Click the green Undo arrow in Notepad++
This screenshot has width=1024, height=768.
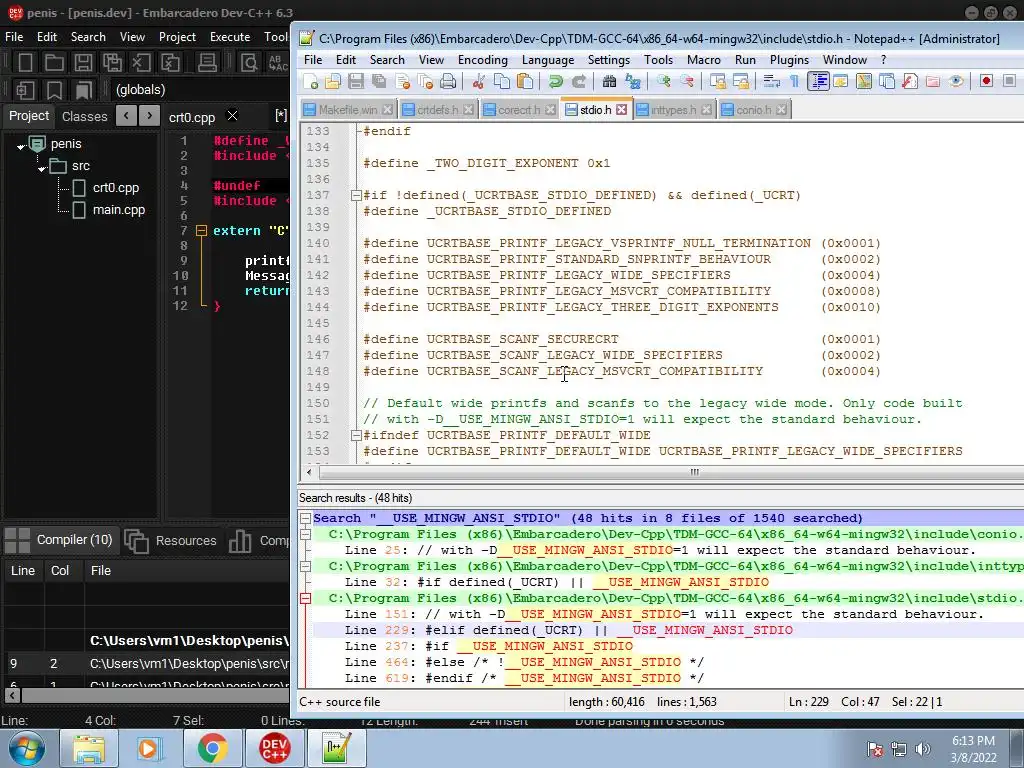coord(556,82)
